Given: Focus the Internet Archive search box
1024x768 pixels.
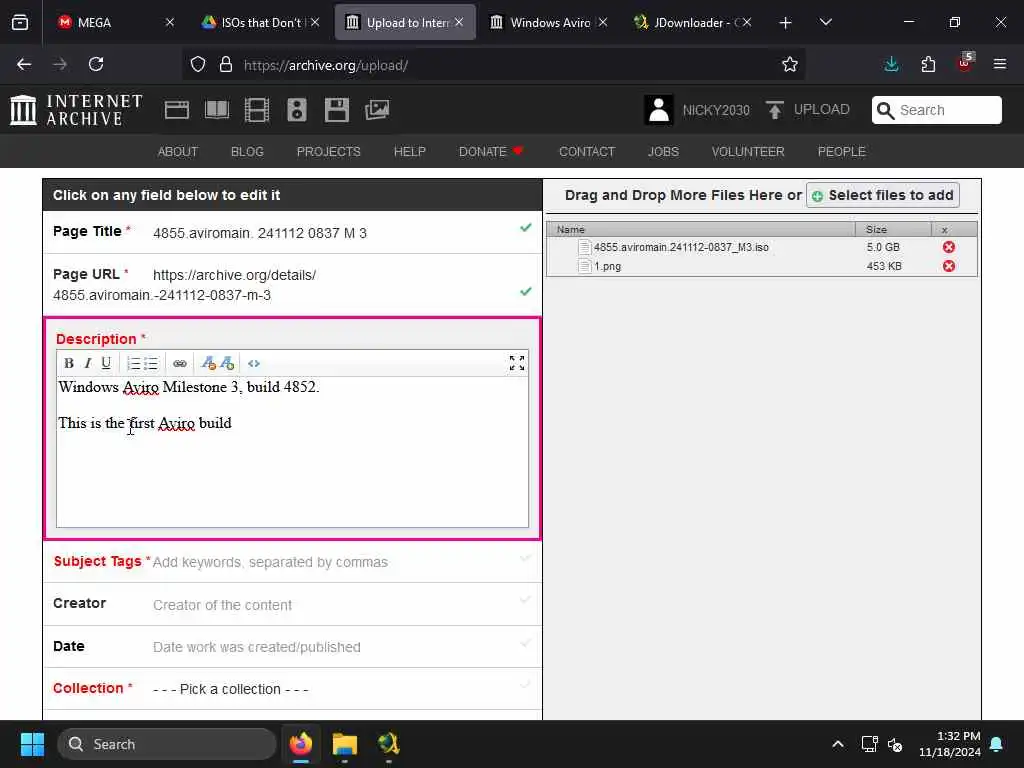Looking at the screenshot, I should [x=936, y=110].
